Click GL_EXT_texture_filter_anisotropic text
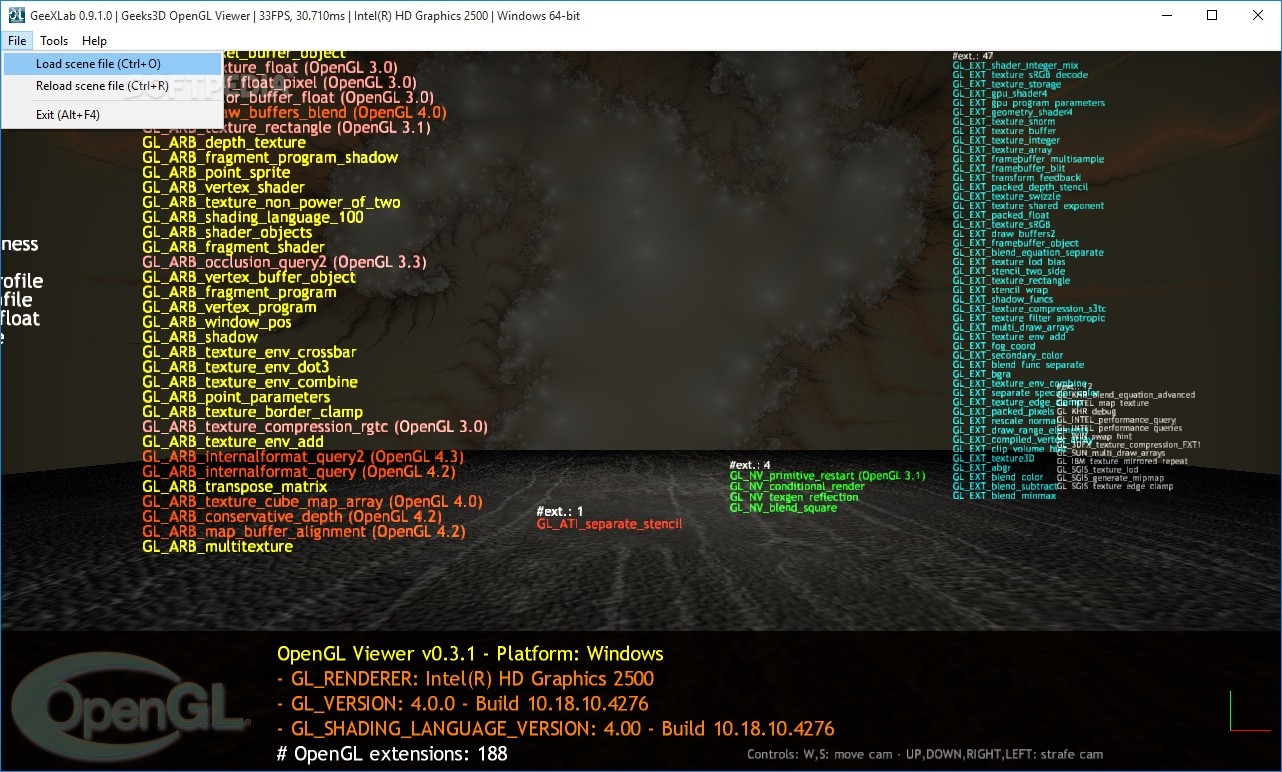 click(1028, 318)
